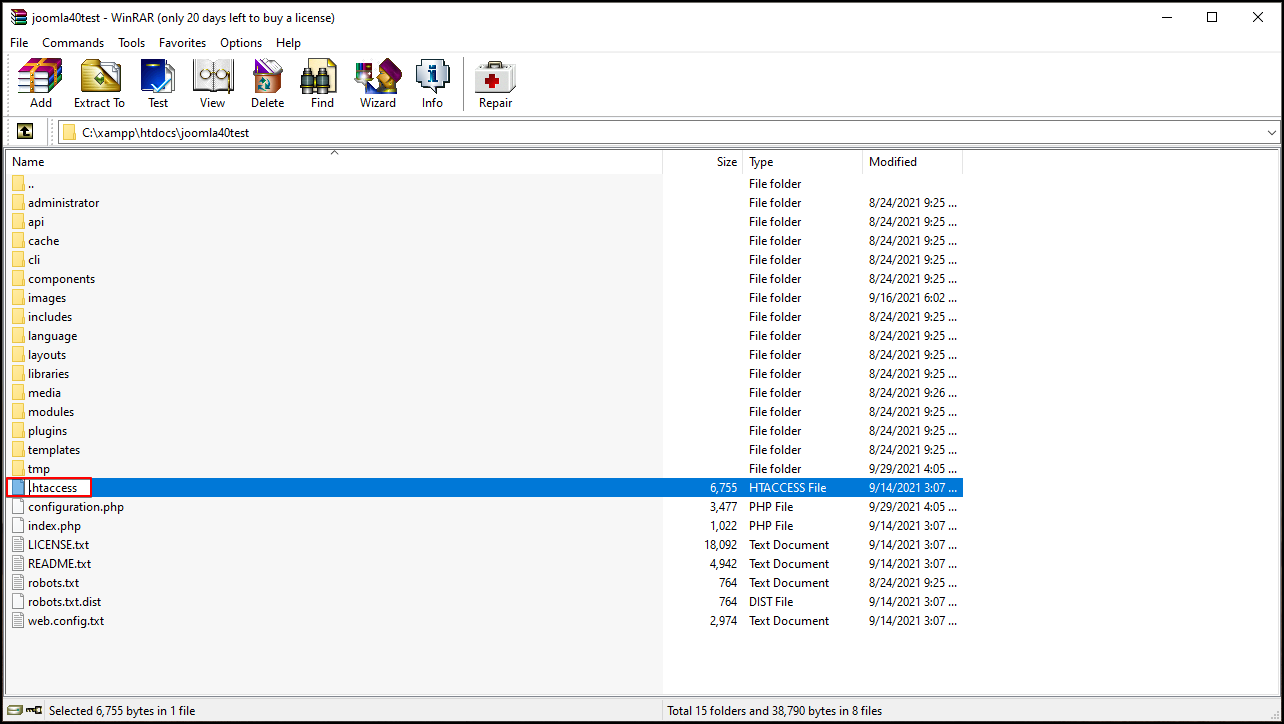The image size is (1284, 724).
Task: Click the 18,092 size value
Action: (720, 545)
